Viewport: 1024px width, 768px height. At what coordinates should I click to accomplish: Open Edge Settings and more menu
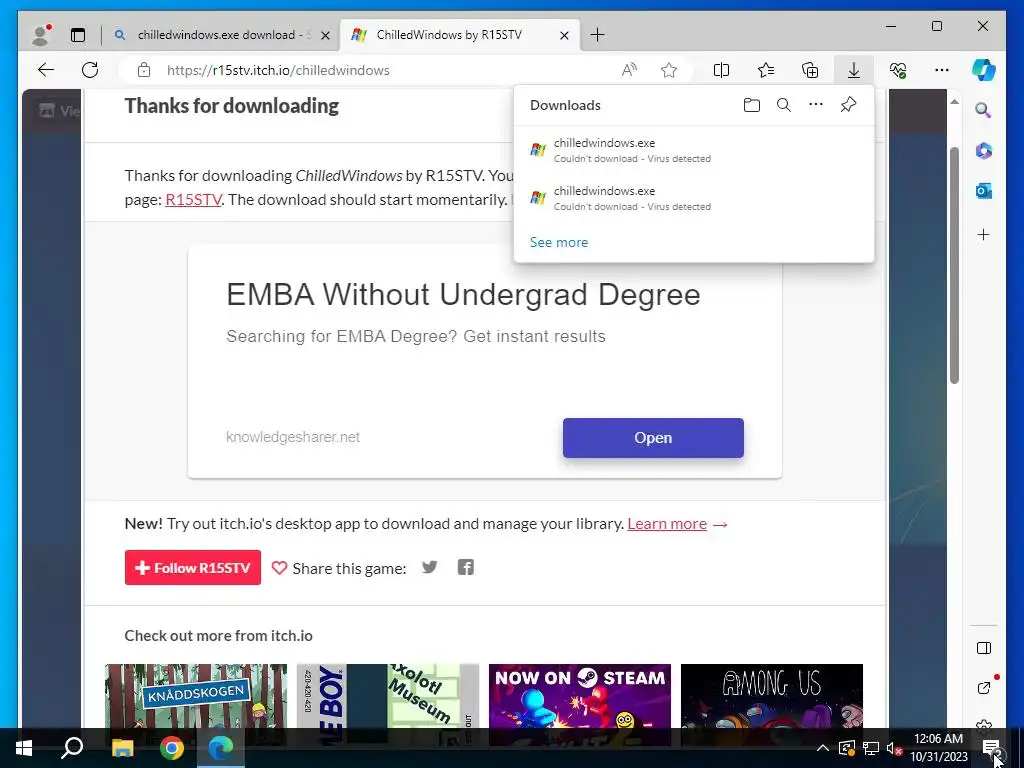942,70
